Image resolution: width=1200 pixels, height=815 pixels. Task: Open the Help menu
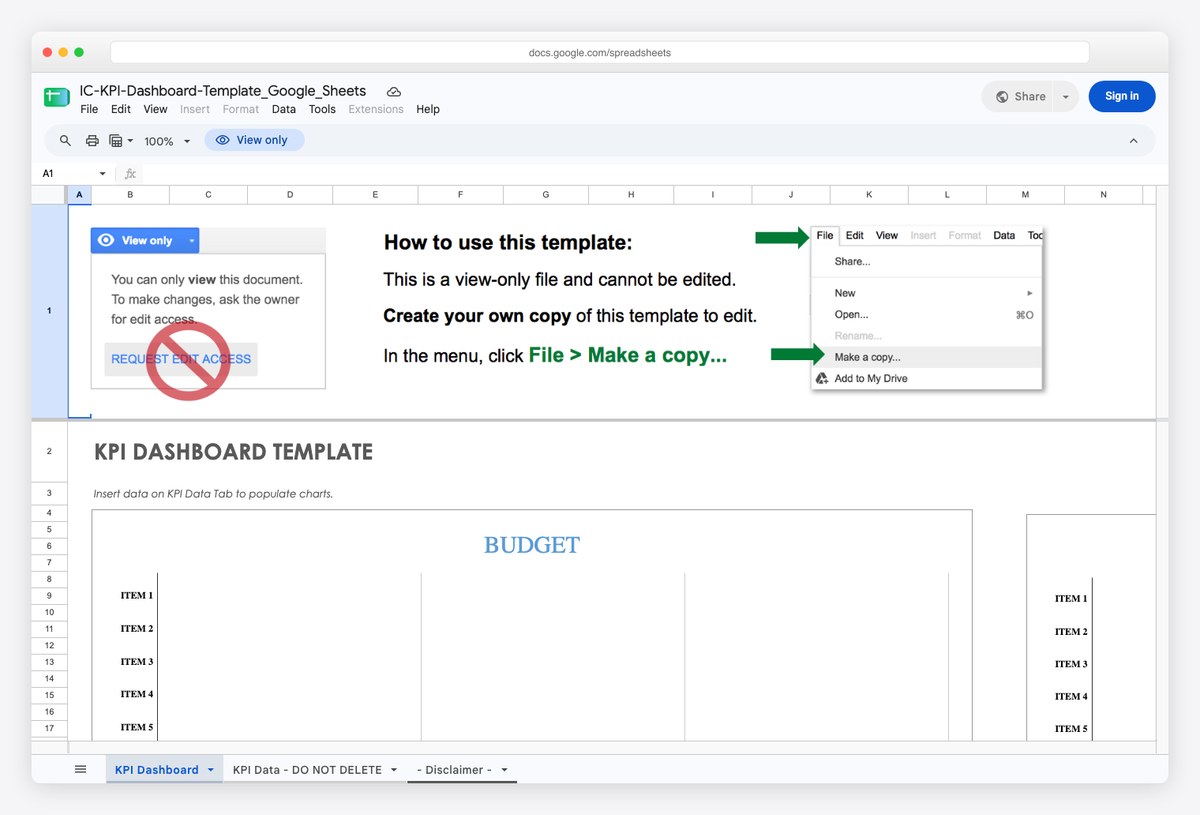pos(428,109)
